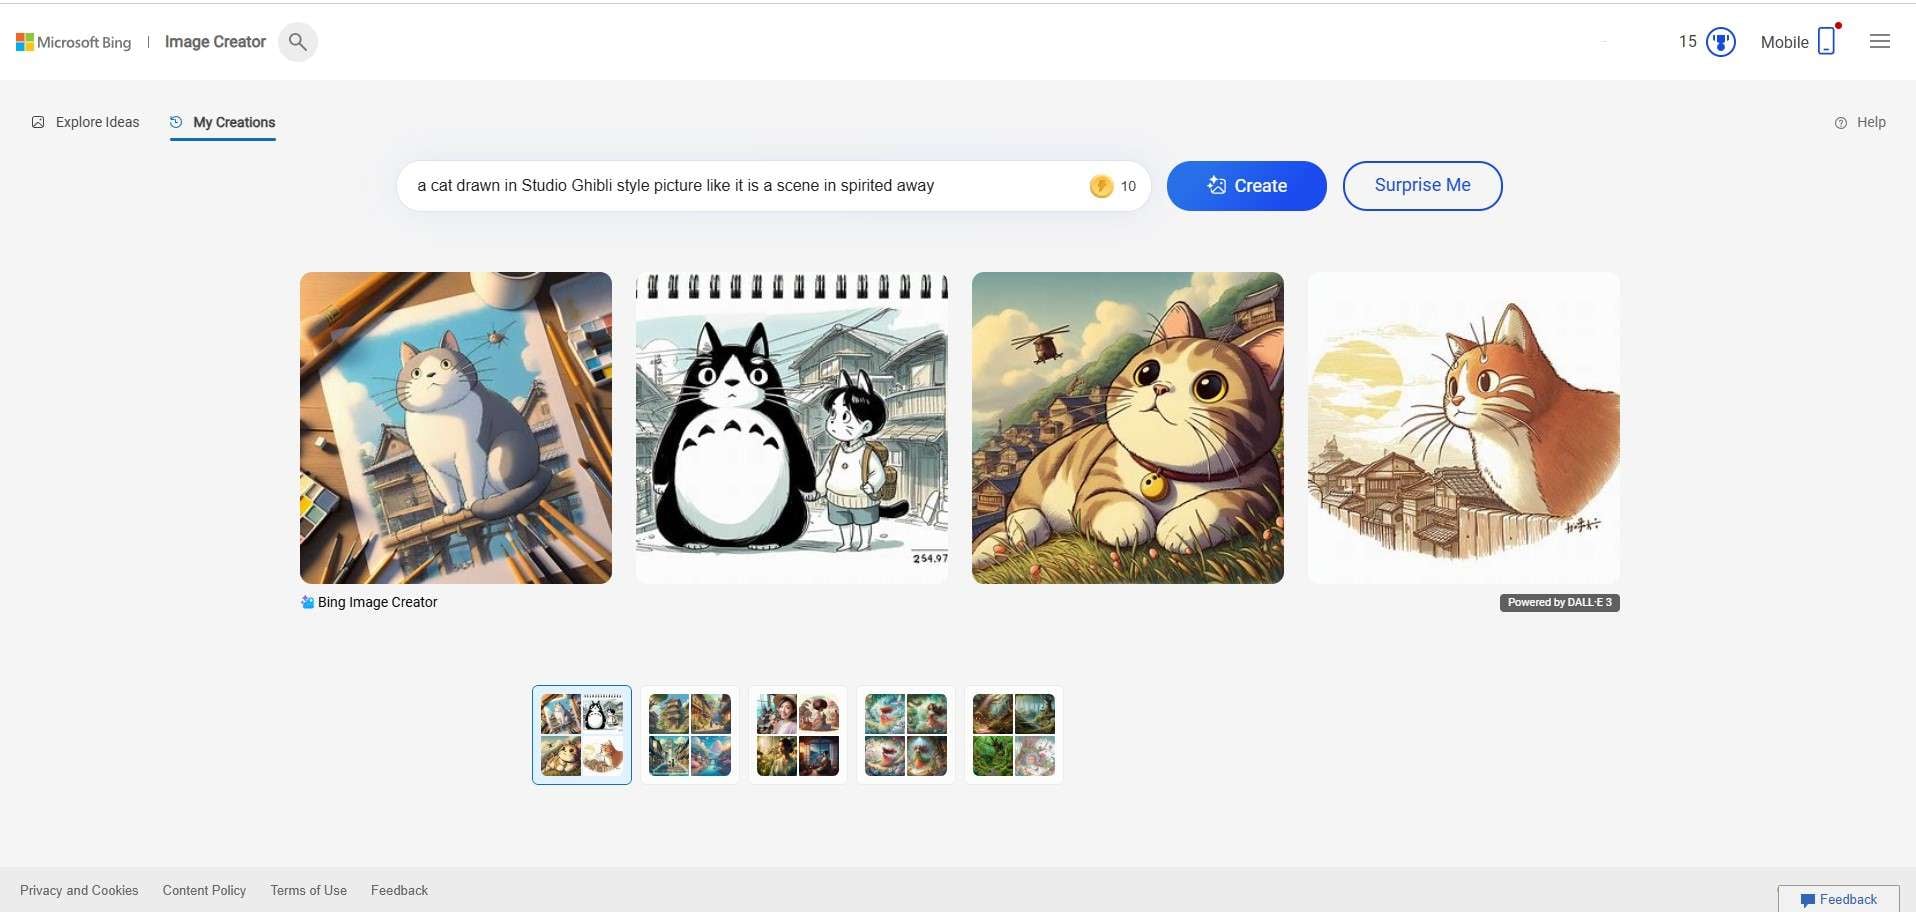Click the Help question mark icon
The width and height of the screenshot is (1916, 912).
1841,123
